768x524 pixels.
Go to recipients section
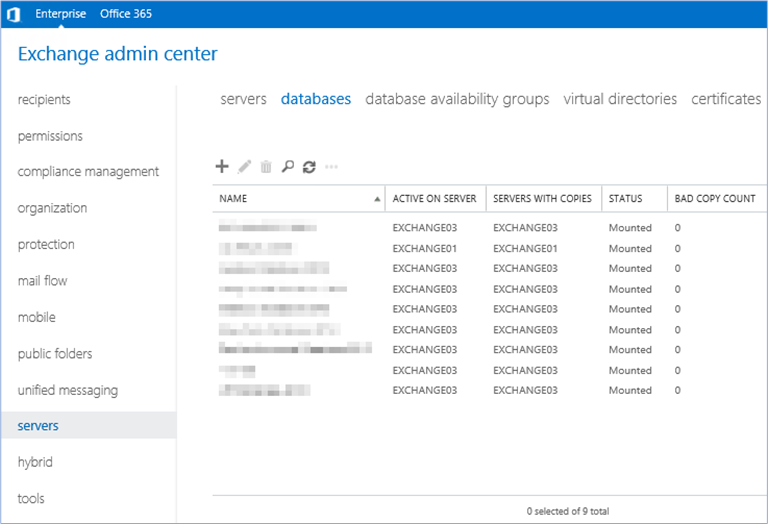point(44,99)
